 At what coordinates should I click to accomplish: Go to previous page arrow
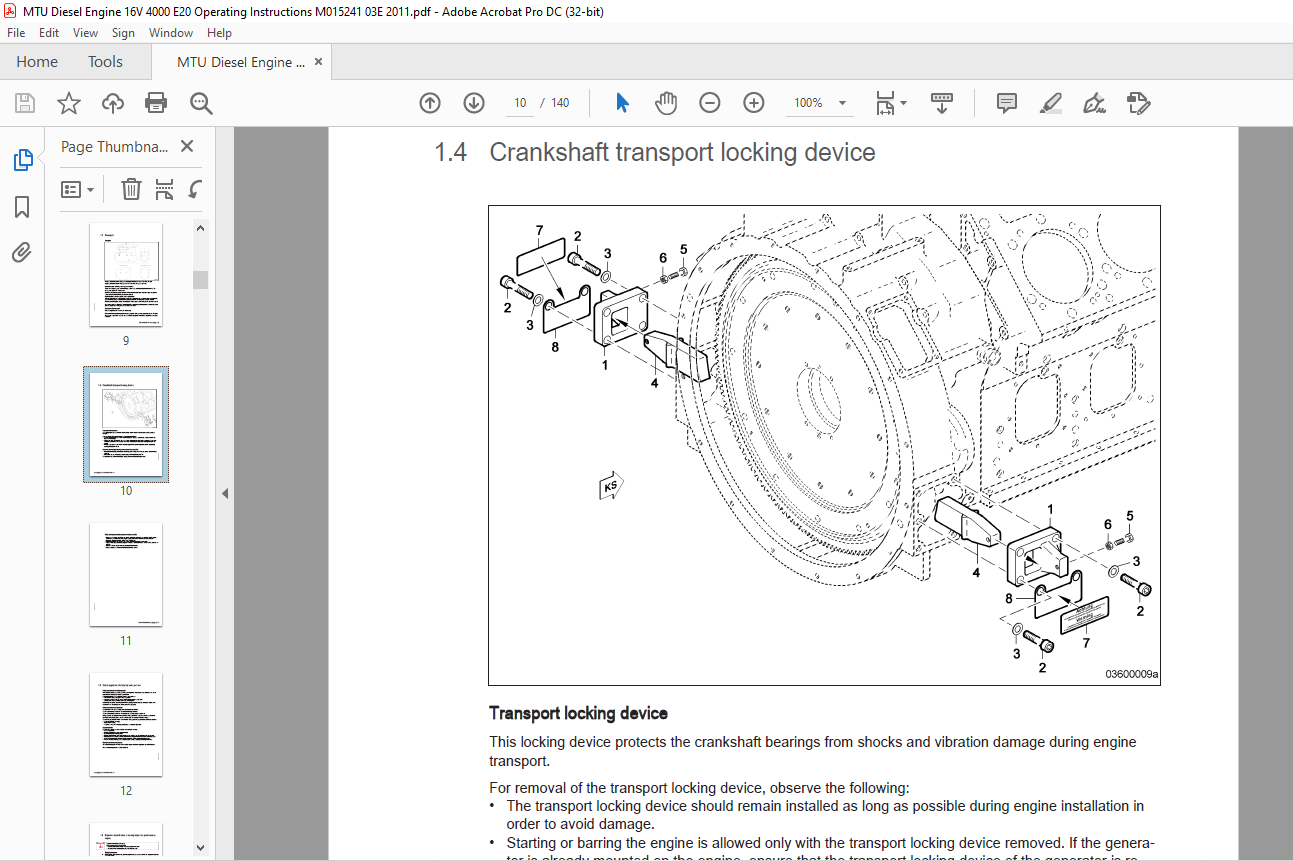430,103
